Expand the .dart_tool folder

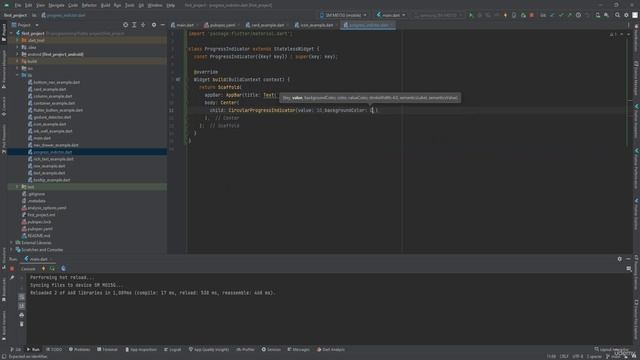(17, 40)
